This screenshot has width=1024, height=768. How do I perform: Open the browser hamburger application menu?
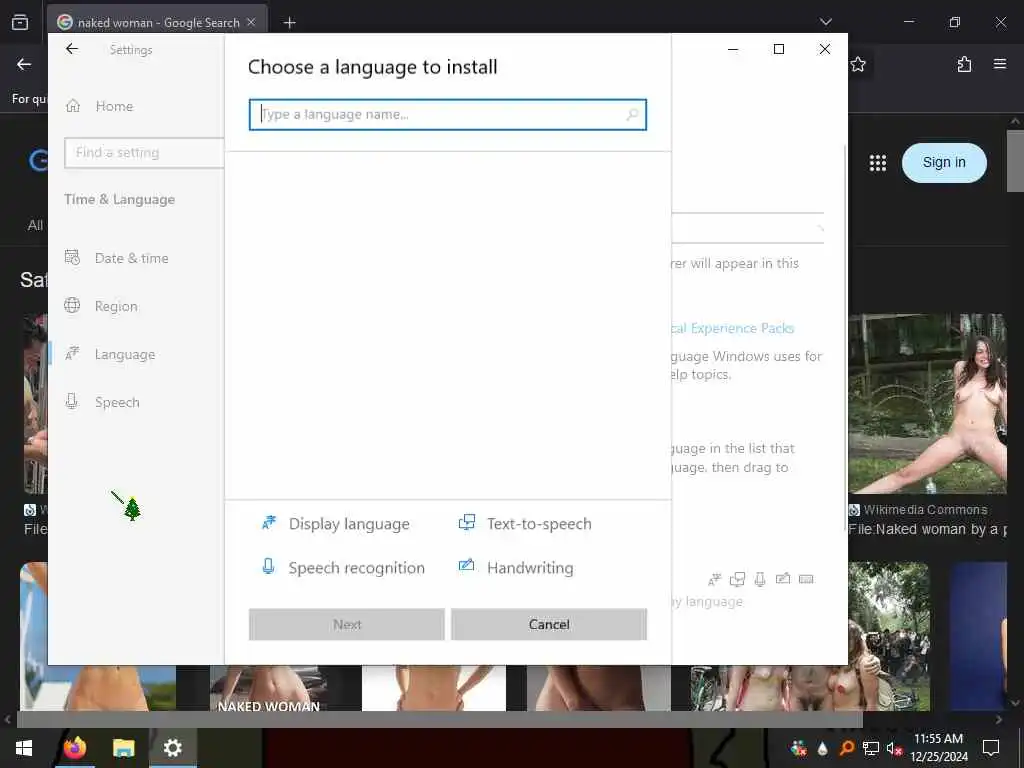[1000, 64]
